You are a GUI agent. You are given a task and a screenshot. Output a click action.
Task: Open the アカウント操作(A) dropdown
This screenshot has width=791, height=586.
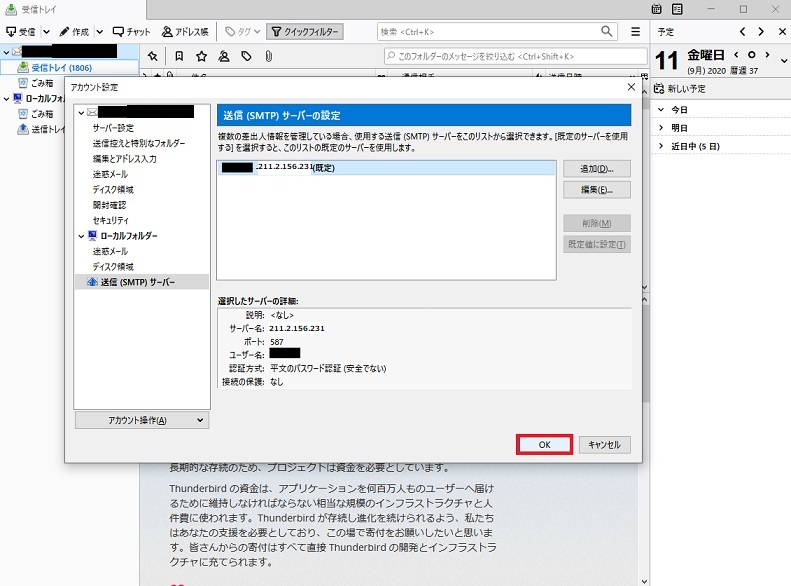(142, 420)
